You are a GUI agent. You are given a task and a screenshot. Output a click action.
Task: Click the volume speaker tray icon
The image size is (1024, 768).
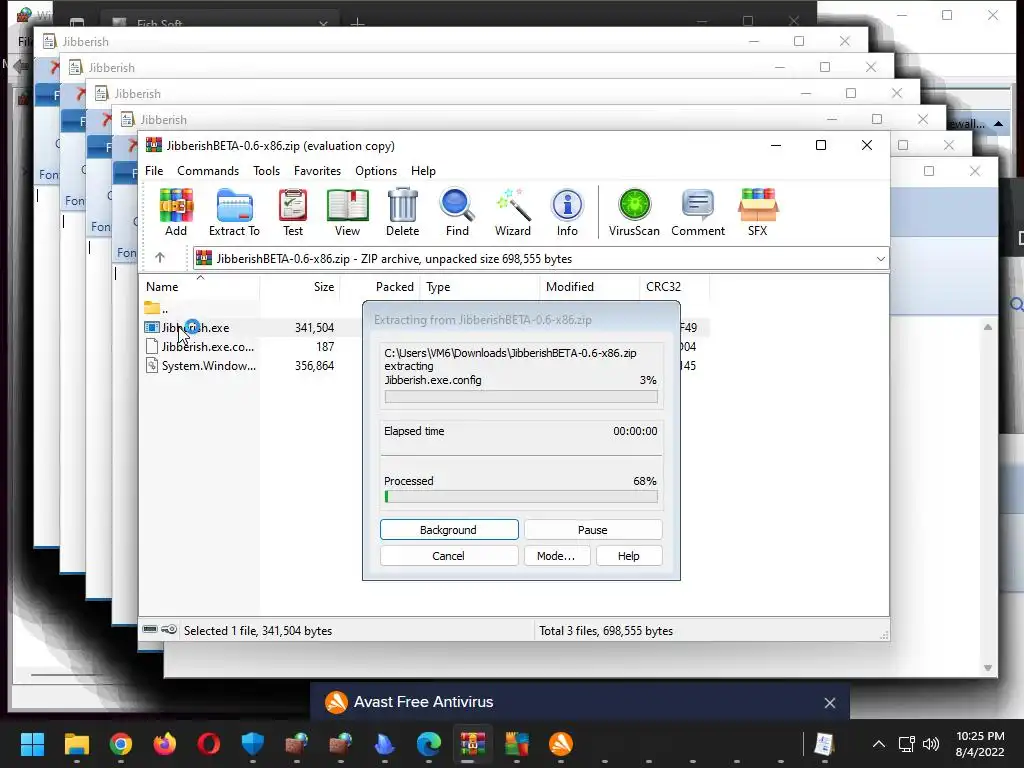point(931,744)
